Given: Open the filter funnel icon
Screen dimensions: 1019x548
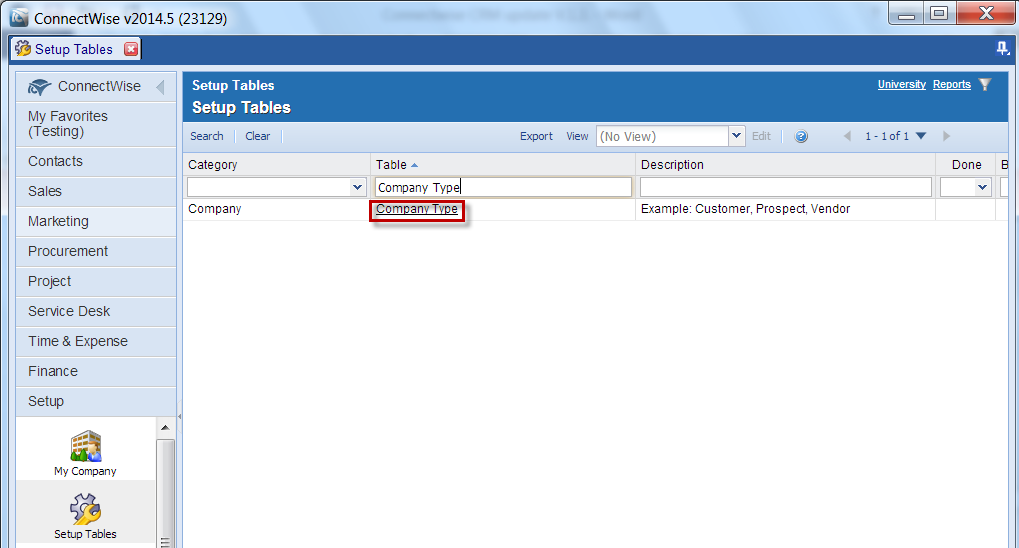Looking at the screenshot, I should 985,85.
